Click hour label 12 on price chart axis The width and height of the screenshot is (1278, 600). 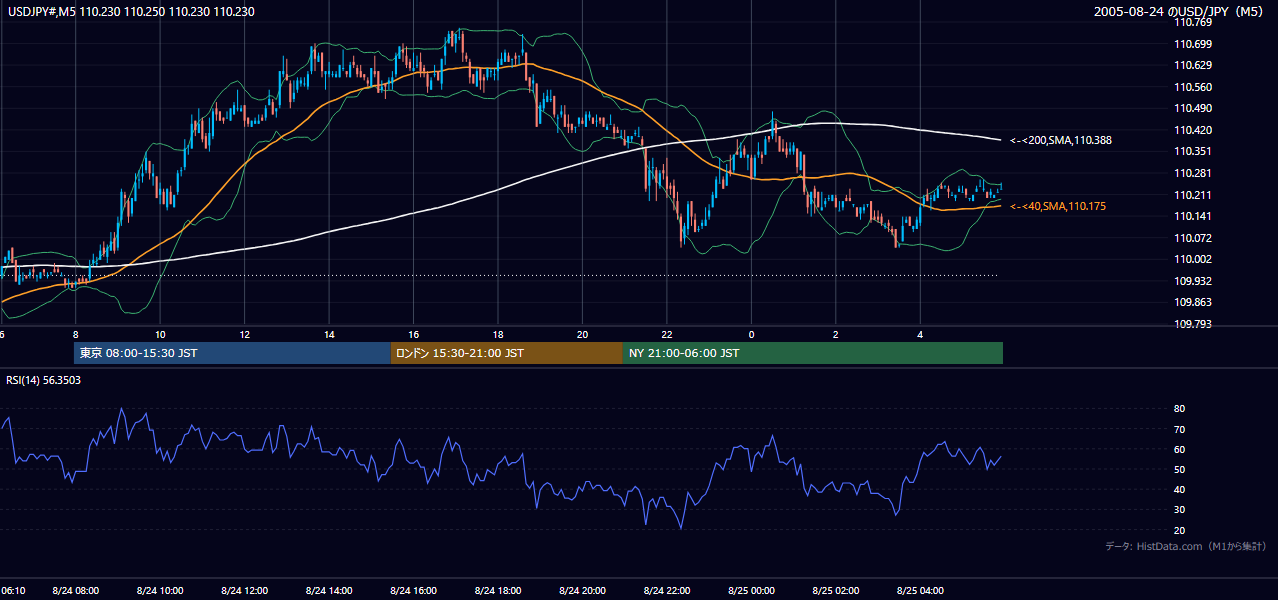click(x=245, y=335)
